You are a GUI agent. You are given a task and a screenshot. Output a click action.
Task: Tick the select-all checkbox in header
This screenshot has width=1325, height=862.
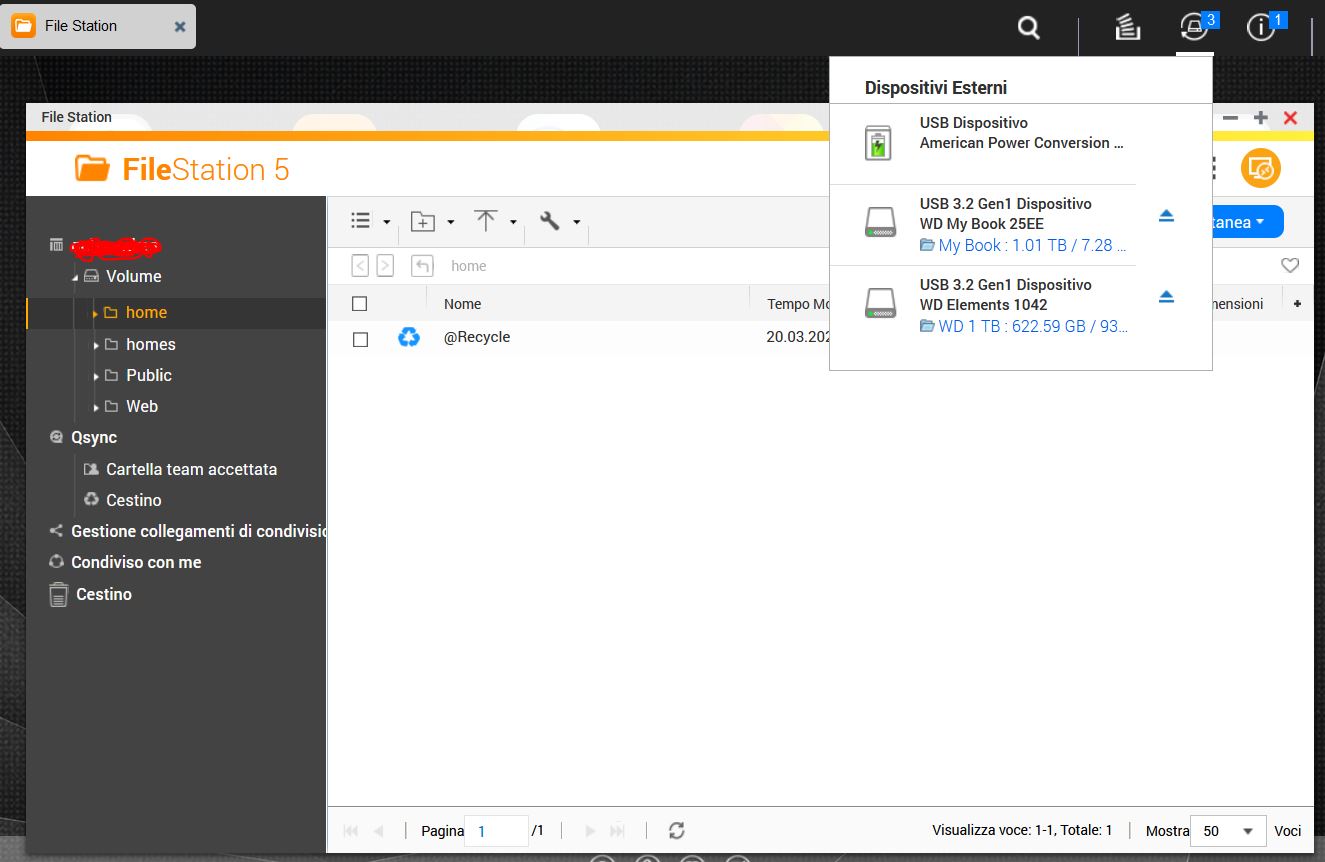(360, 304)
